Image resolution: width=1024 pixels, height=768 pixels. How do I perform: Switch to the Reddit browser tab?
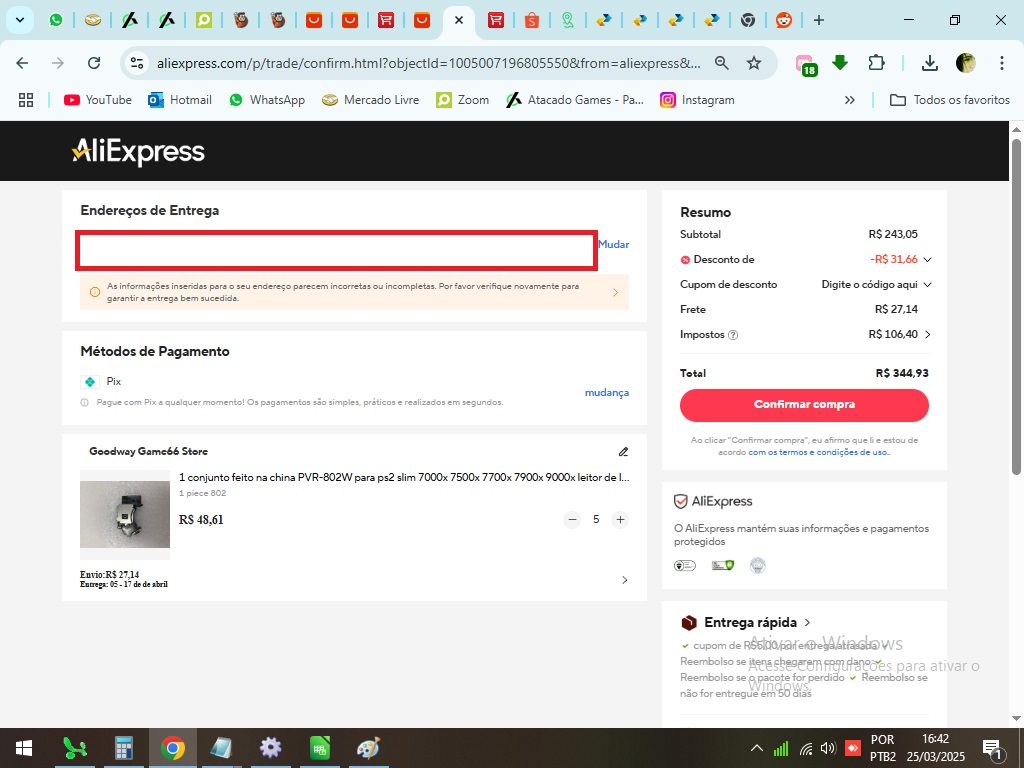pyautogui.click(x=784, y=20)
